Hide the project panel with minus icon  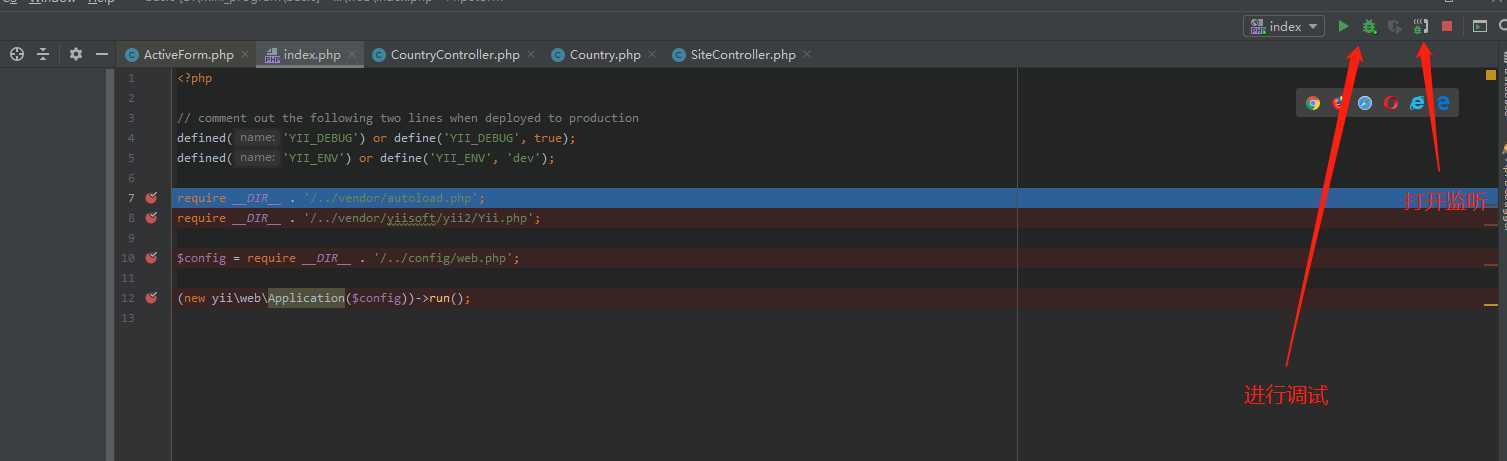click(x=101, y=54)
